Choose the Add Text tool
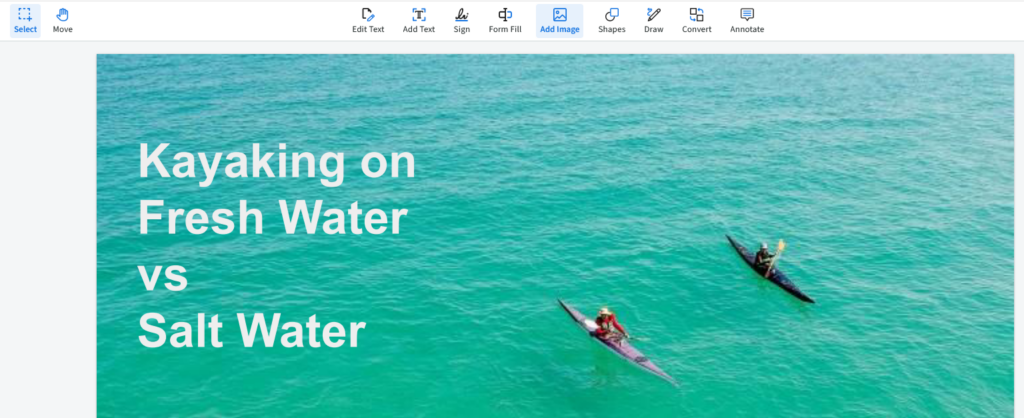The image size is (1024, 418). pyautogui.click(x=419, y=21)
